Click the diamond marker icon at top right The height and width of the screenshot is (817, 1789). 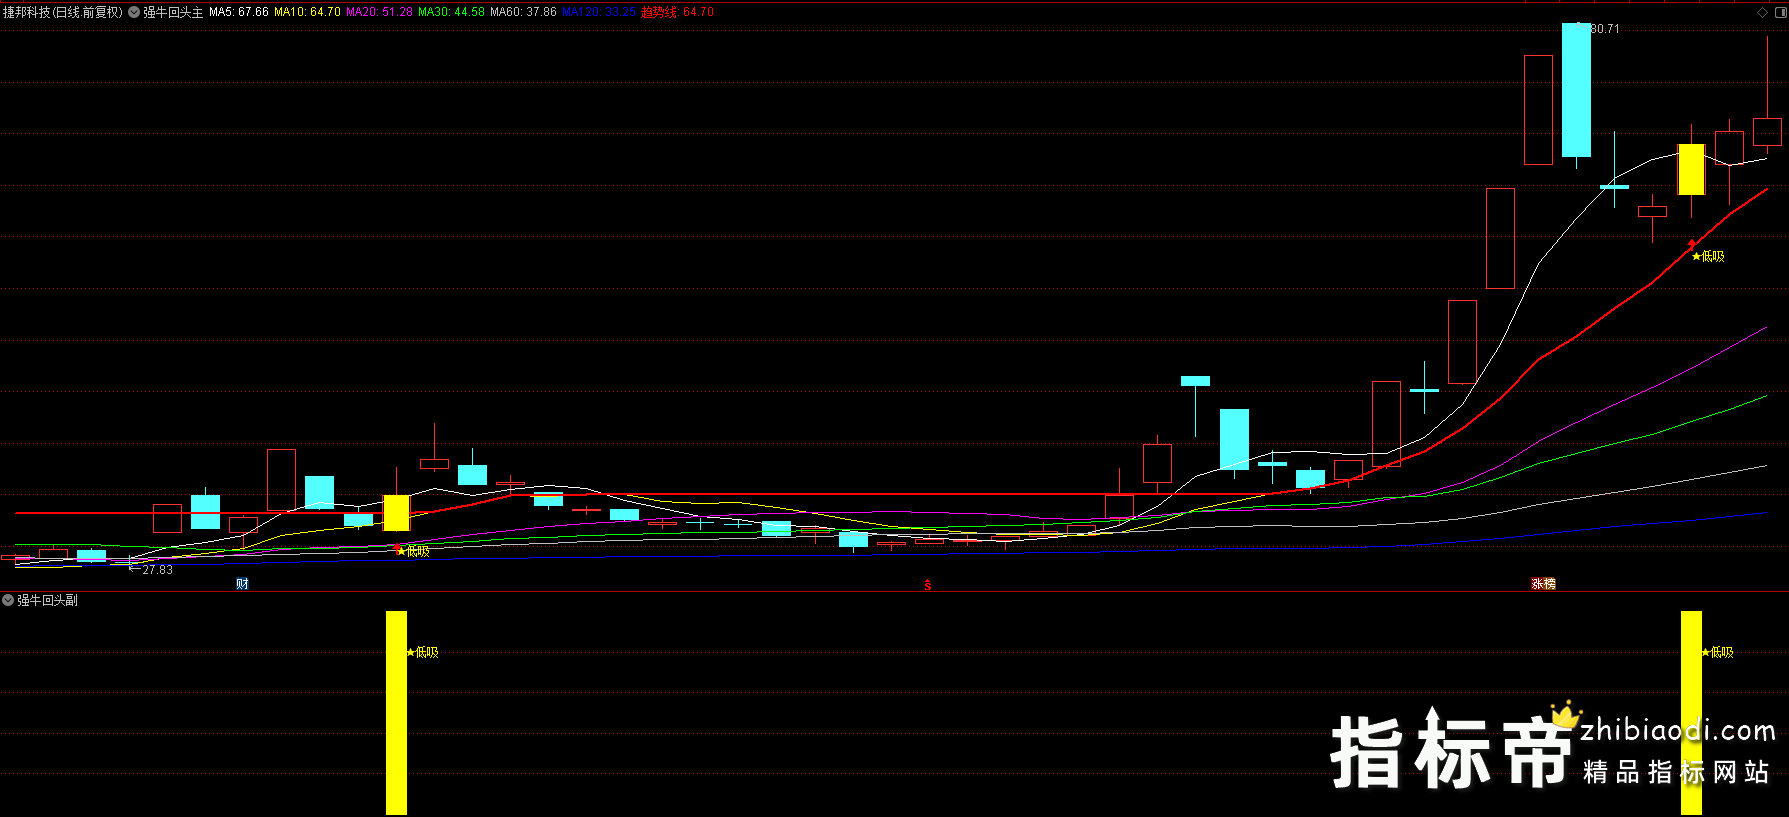(1762, 12)
